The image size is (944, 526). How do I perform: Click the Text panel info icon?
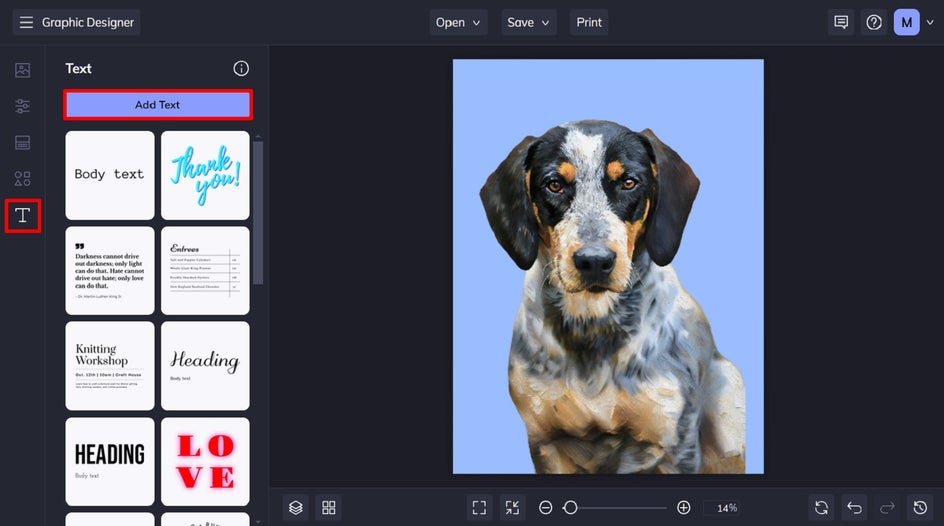[241, 69]
